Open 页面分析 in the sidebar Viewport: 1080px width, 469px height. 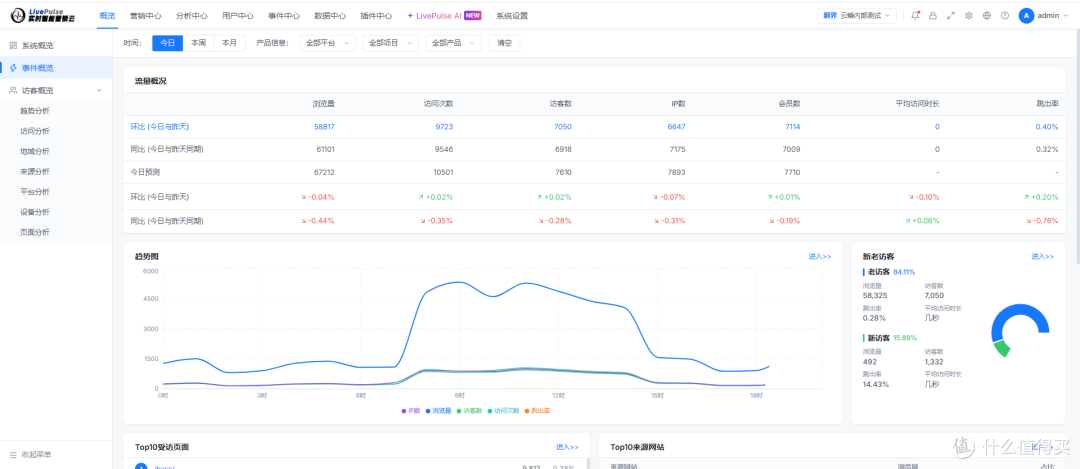34,232
